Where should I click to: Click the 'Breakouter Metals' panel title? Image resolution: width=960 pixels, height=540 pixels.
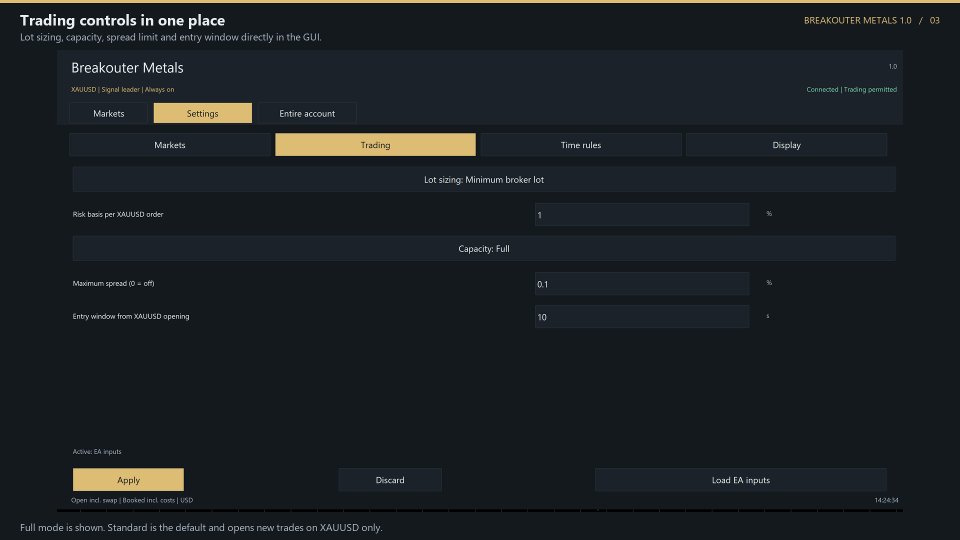pos(127,68)
